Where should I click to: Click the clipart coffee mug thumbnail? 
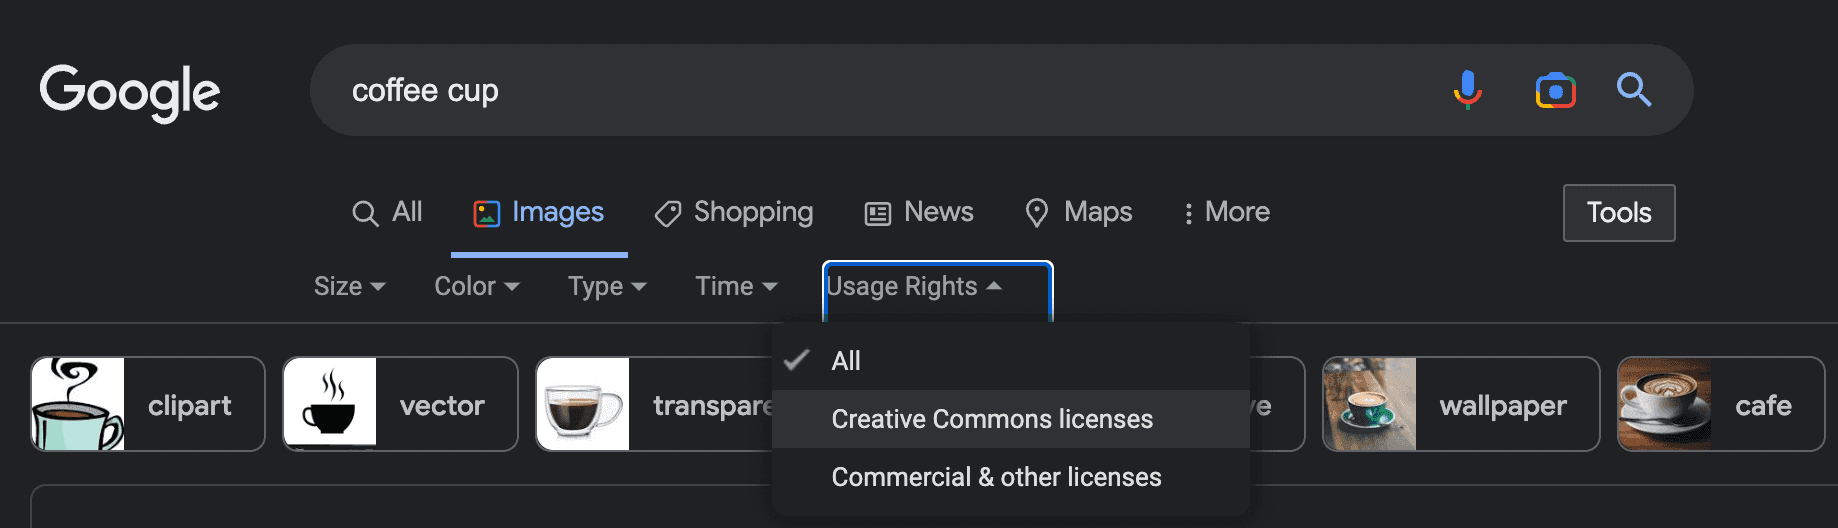(x=78, y=404)
